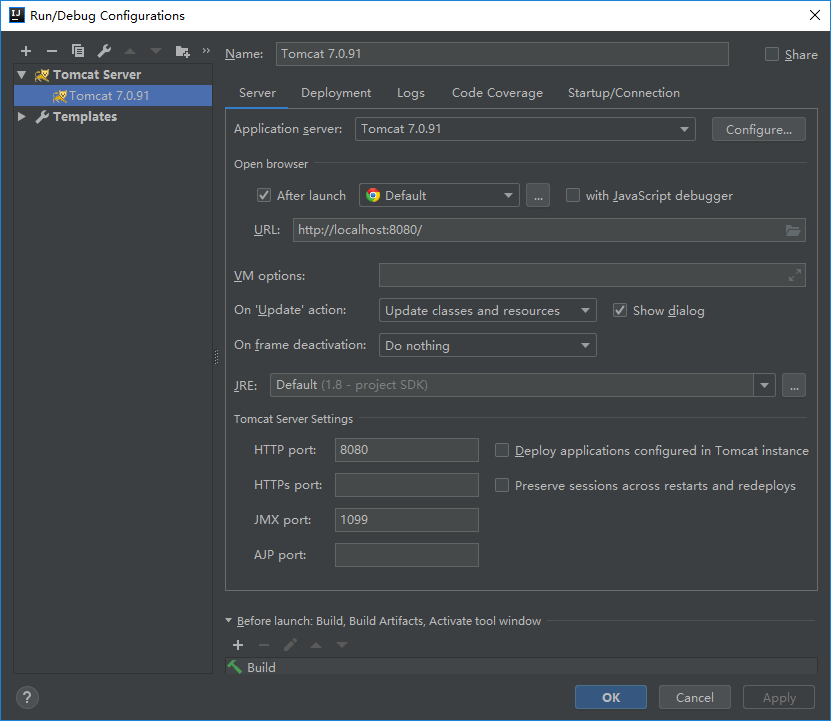Add new configuration with plus icon
831x721 pixels.
tap(25, 51)
